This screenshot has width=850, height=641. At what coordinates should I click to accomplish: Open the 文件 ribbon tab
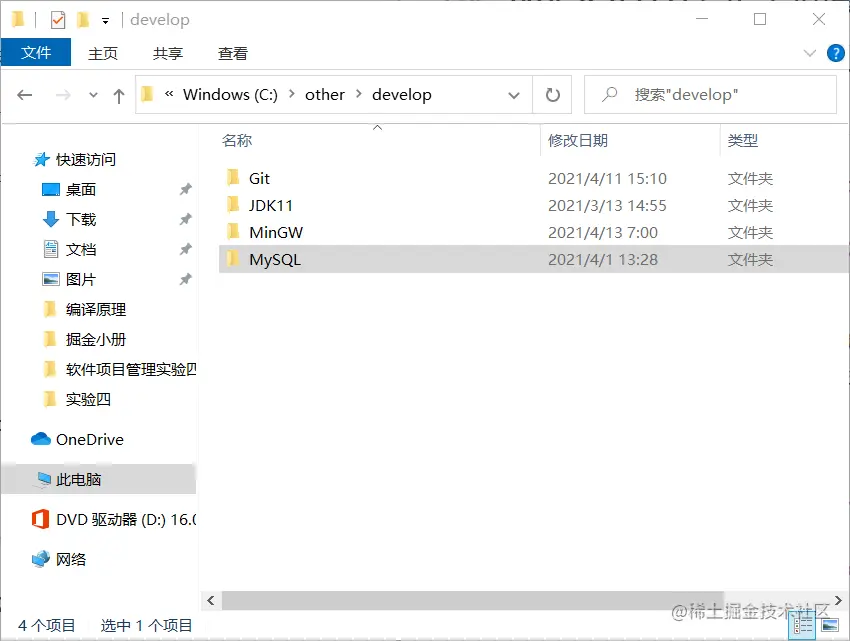click(36, 53)
